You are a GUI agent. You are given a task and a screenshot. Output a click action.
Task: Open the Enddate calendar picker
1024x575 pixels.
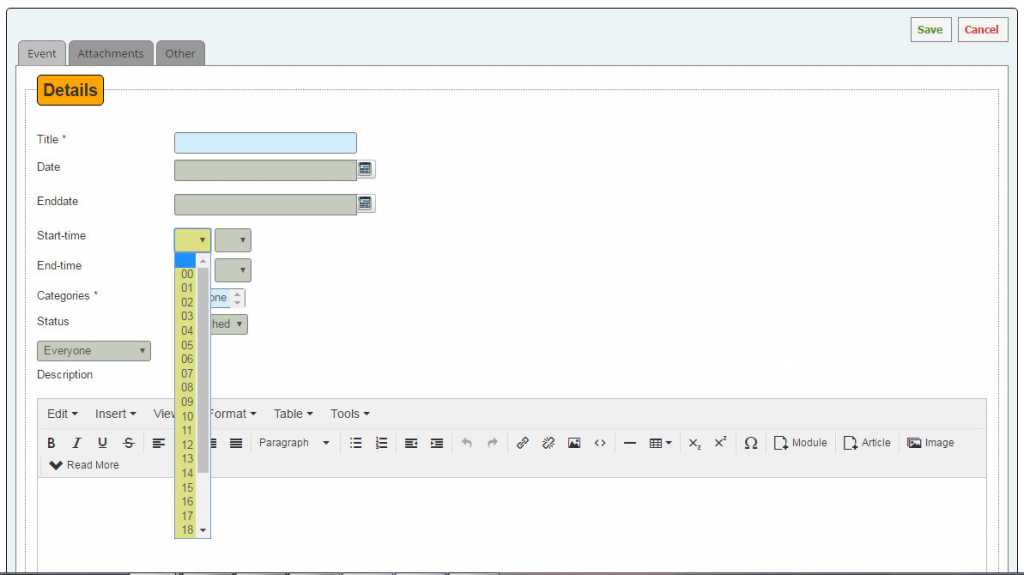(365, 203)
